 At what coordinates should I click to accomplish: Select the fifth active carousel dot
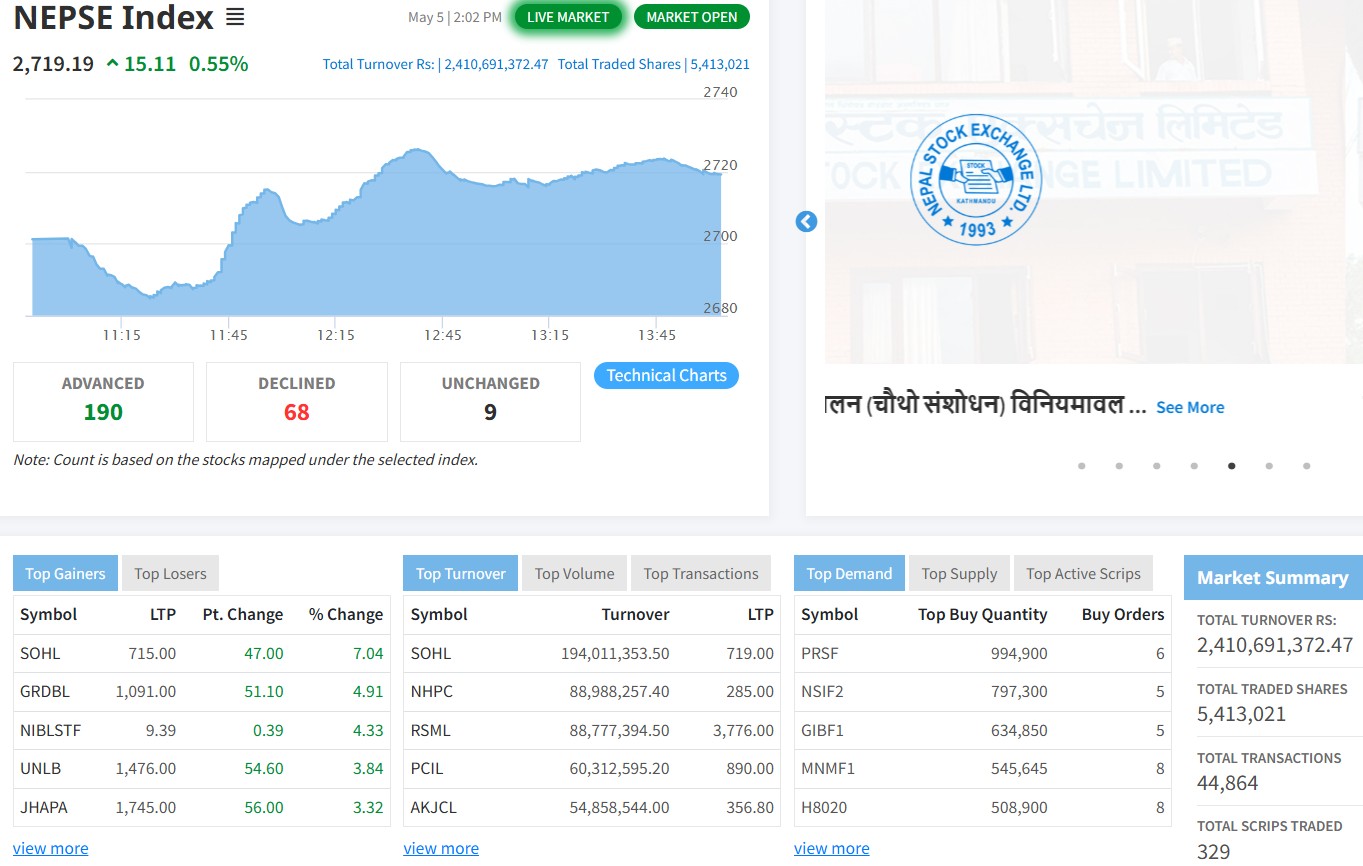[x=1231, y=466]
